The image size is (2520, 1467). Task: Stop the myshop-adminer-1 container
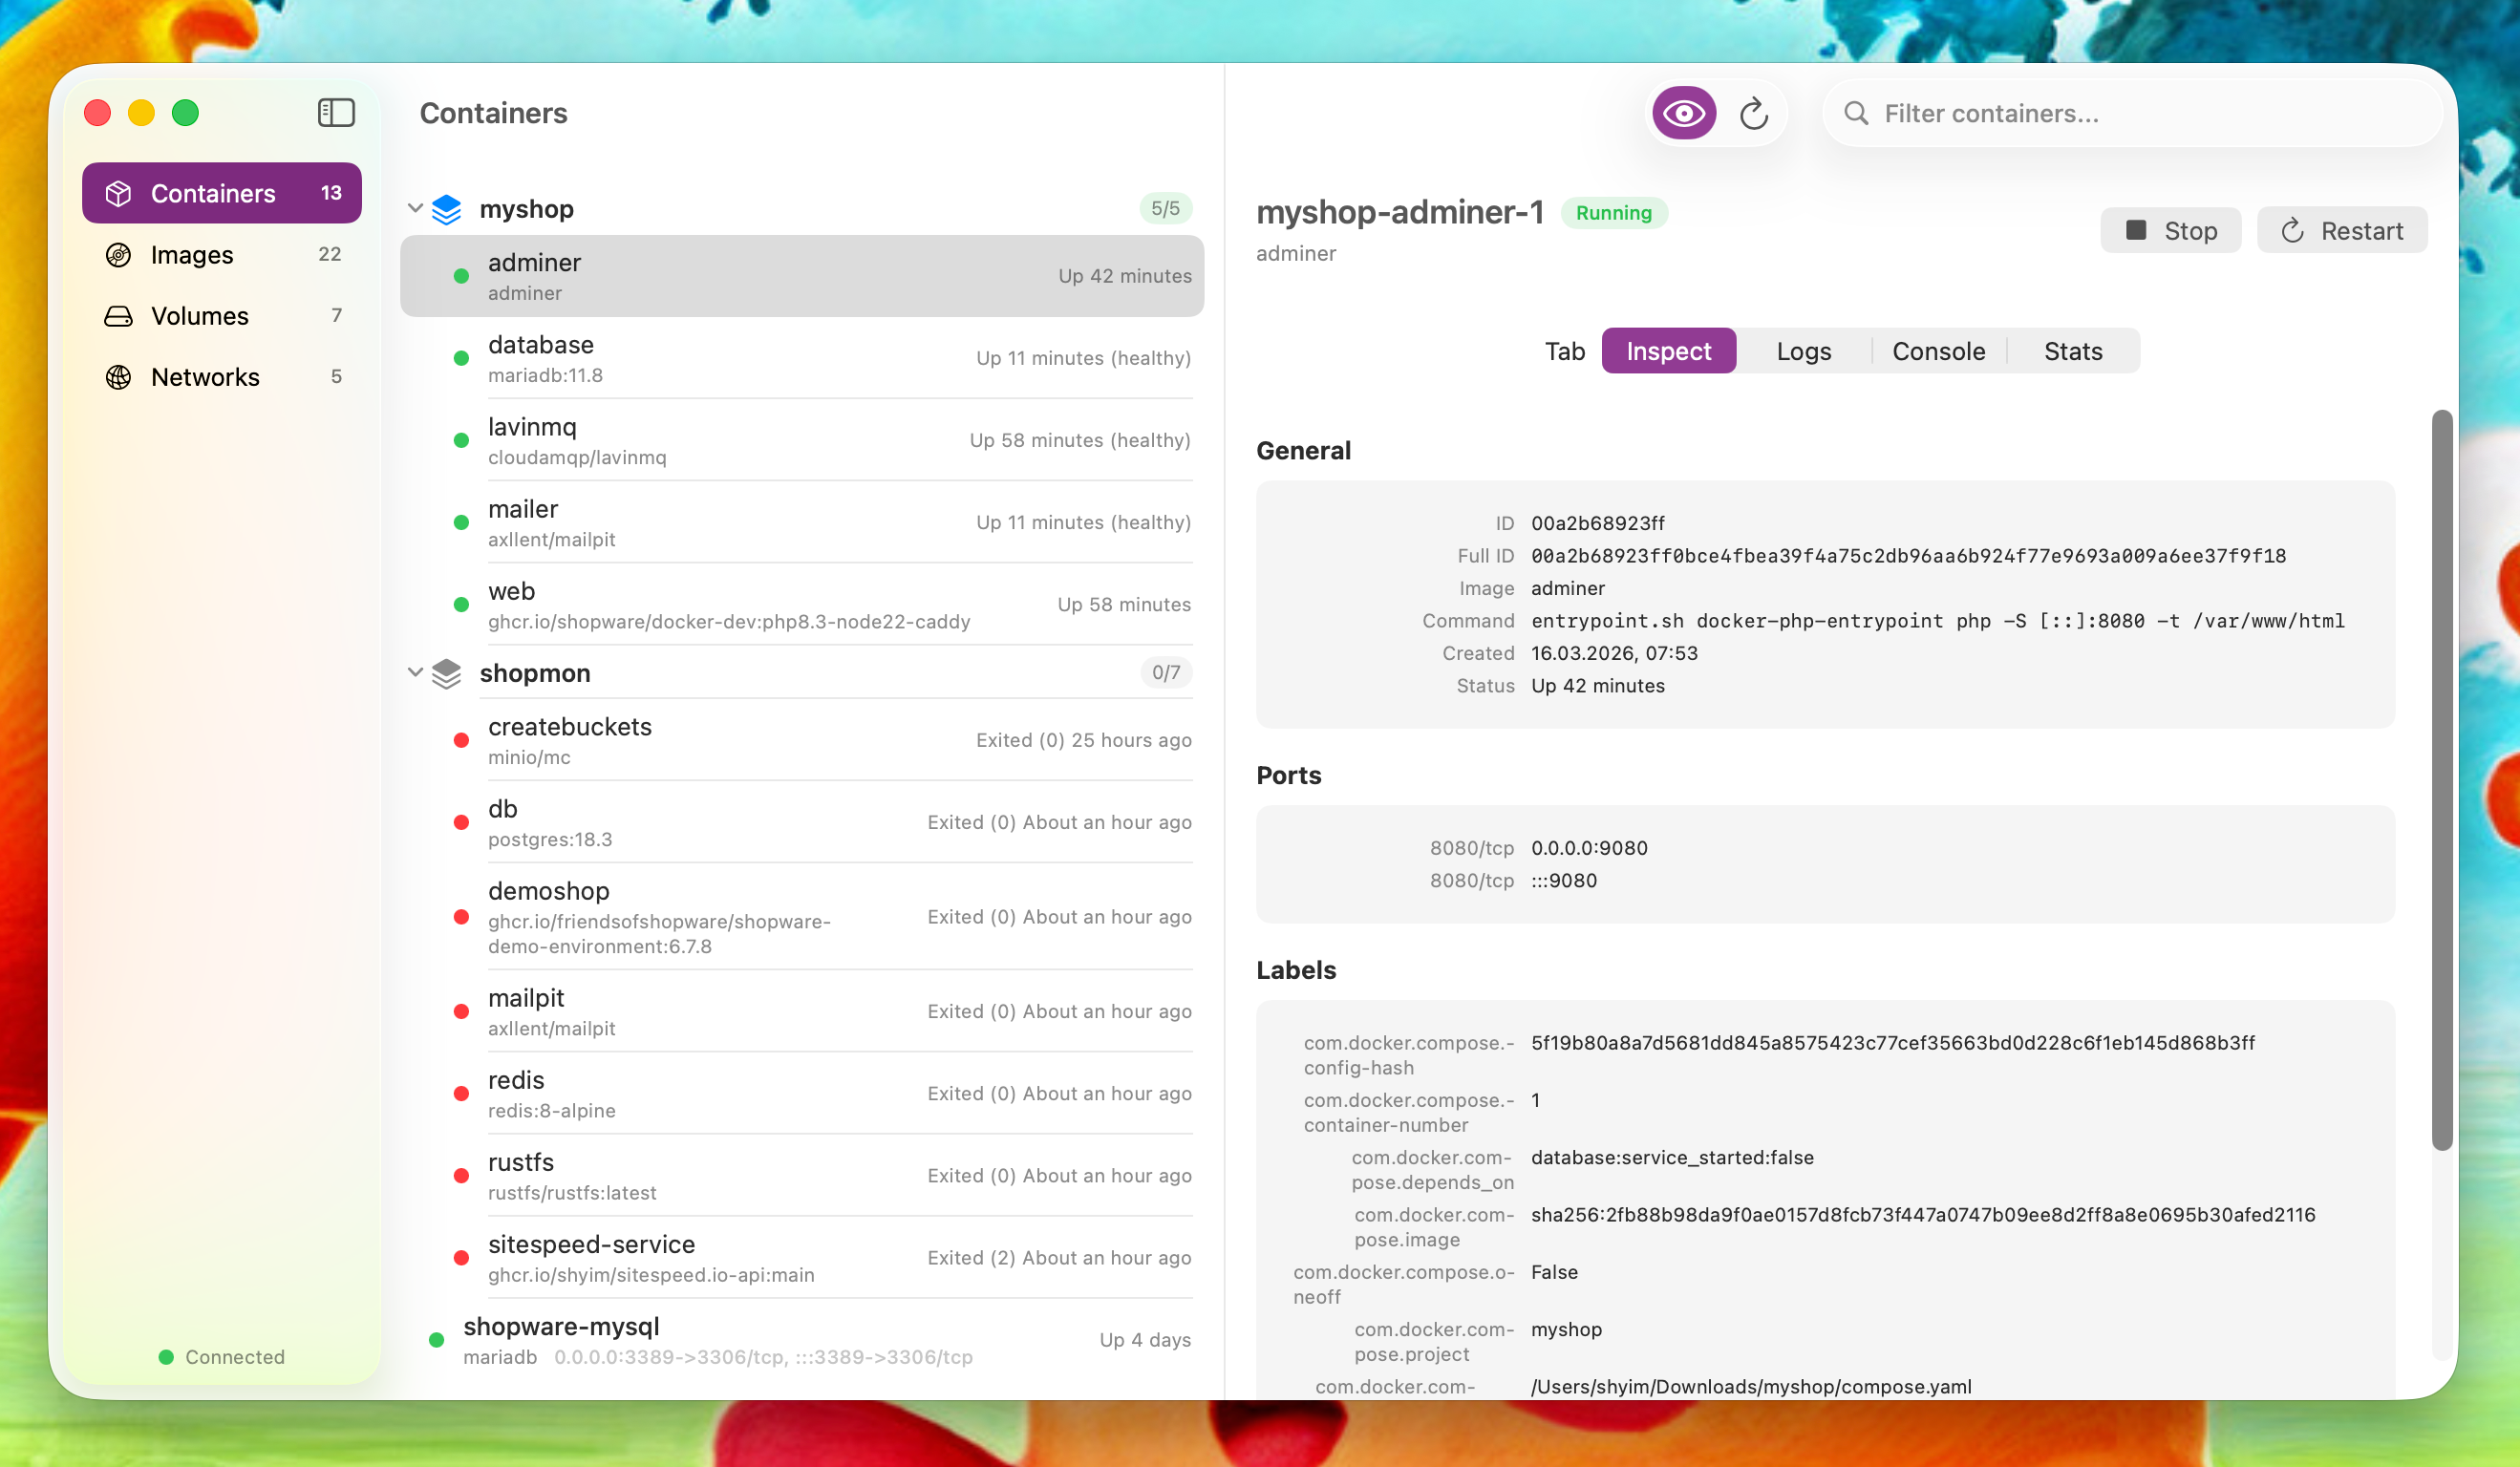[2170, 230]
